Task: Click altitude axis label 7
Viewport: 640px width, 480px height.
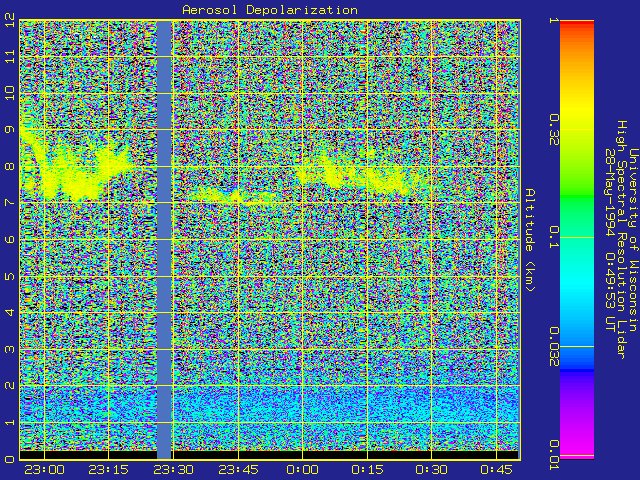Action: [10, 202]
